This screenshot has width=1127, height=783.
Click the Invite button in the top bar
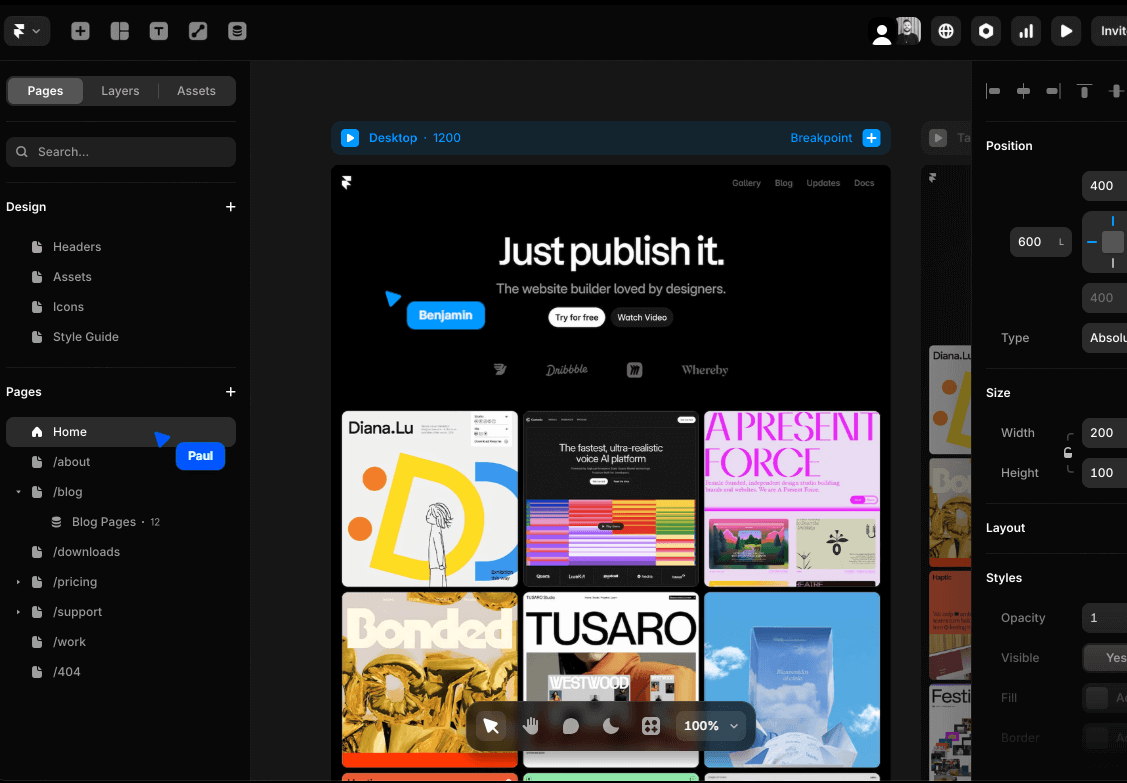coord(1113,31)
